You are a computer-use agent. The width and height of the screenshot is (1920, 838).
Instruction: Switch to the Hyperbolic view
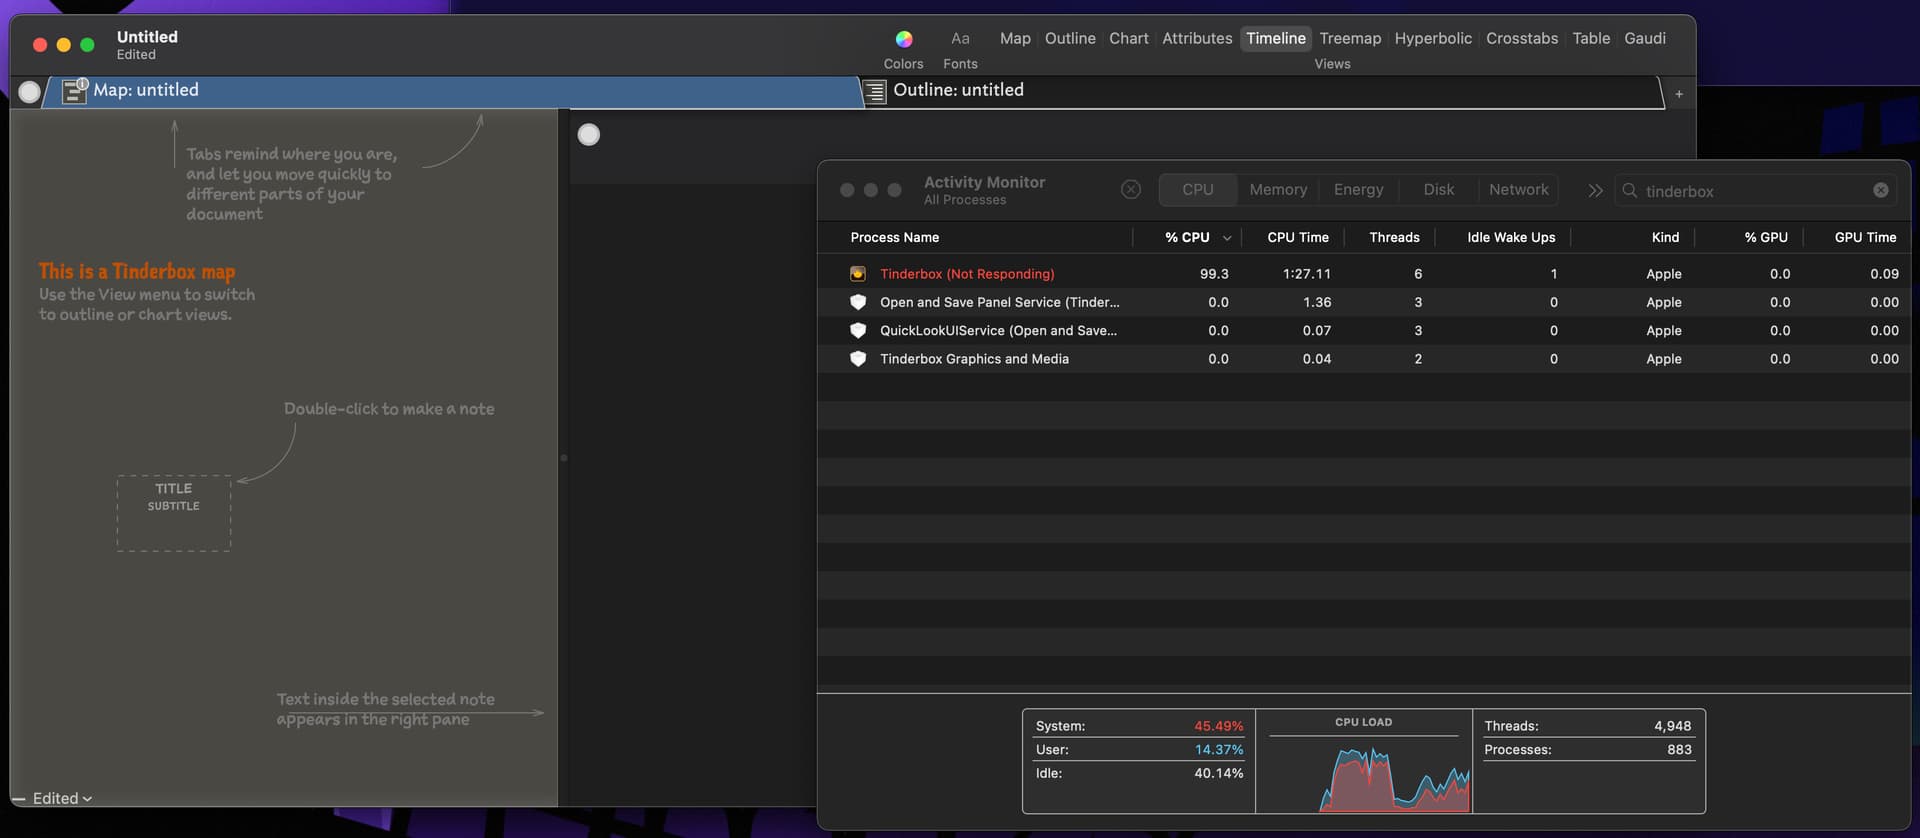1433,38
